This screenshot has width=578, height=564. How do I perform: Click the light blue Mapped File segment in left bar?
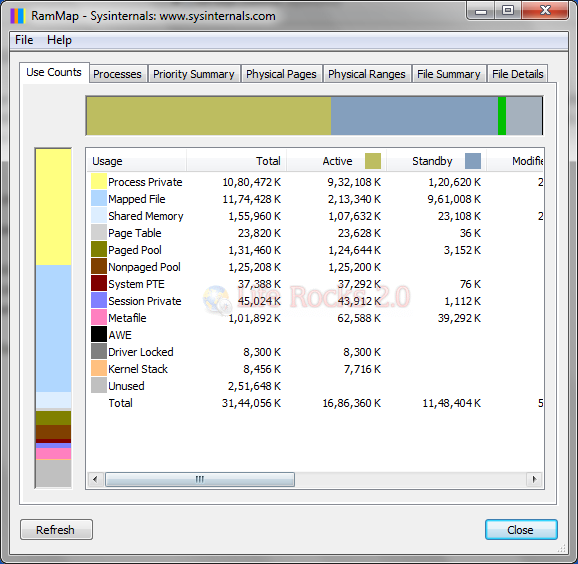(x=53, y=328)
